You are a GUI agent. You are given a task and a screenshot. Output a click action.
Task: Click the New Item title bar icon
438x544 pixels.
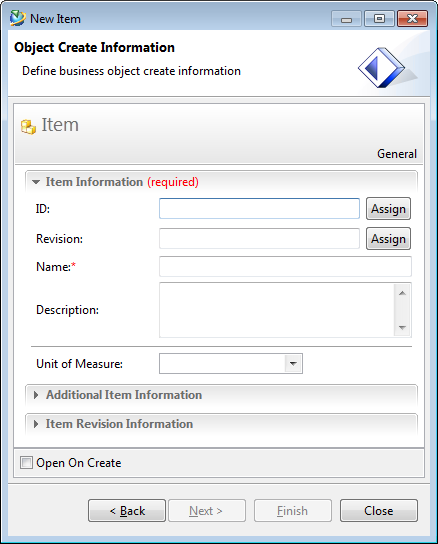(x=17, y=18)
